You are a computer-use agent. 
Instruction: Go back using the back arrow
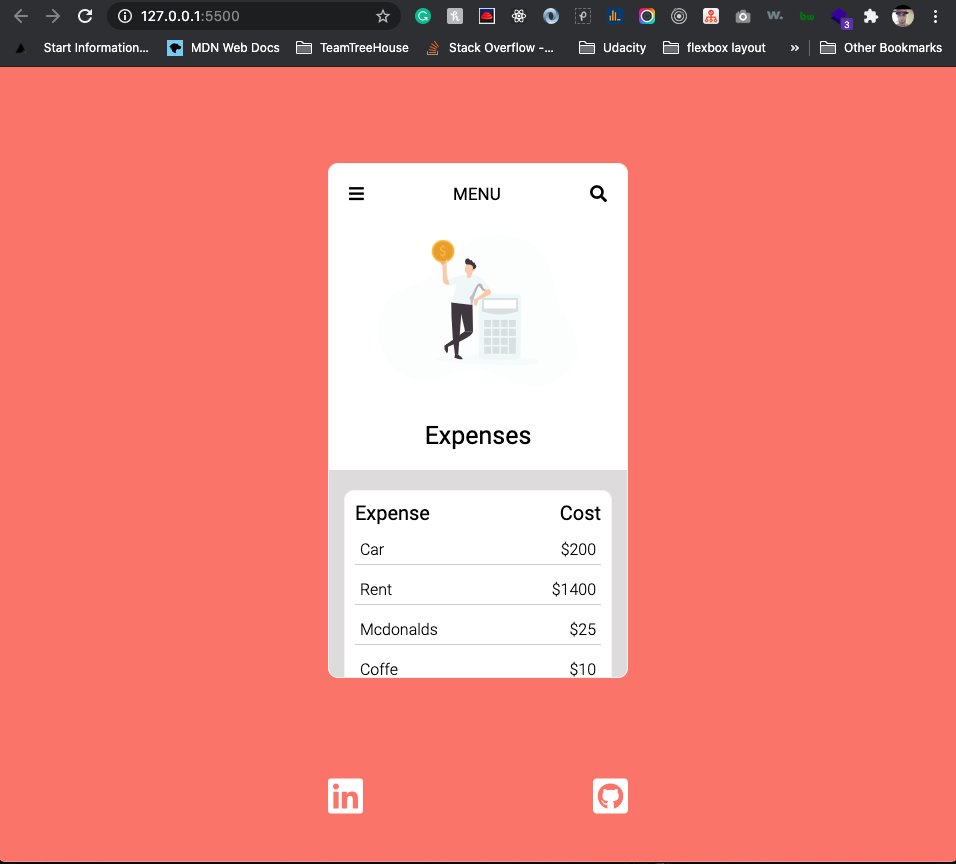tap(20, 16)
